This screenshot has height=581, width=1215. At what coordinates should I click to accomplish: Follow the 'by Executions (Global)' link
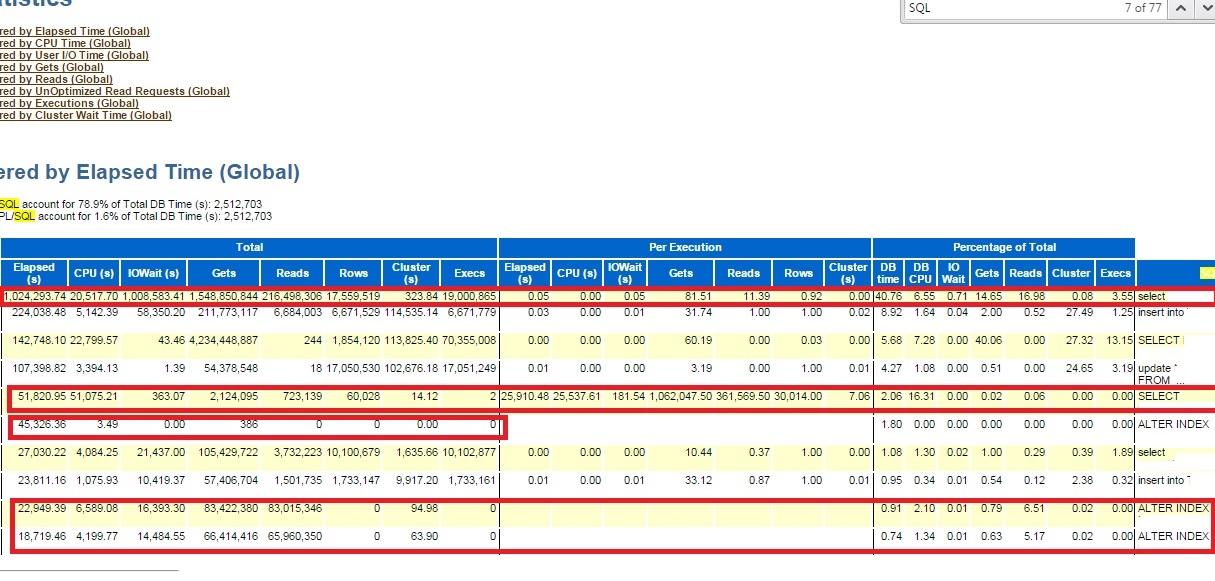[69, 103]
